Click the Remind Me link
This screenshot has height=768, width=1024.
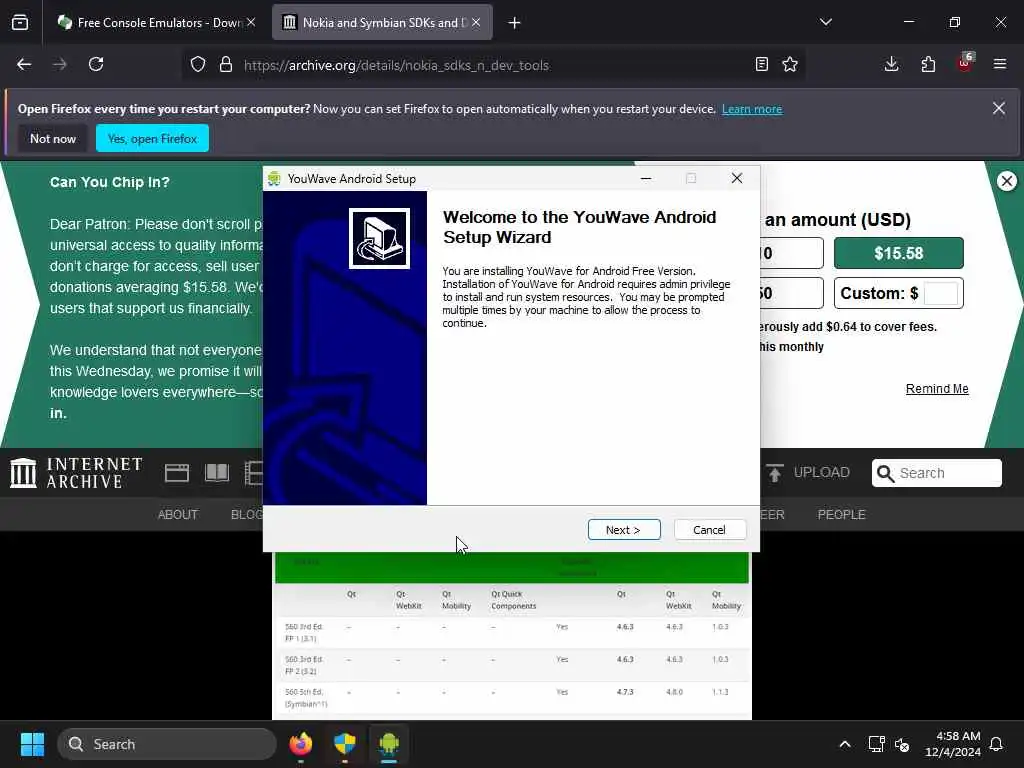click(937, 389)
